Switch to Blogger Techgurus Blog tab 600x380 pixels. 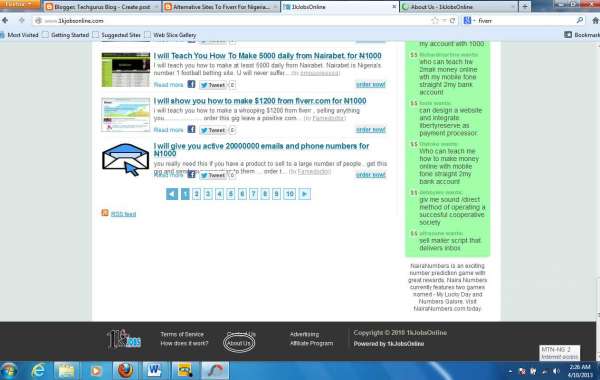pyautogui.click(x=101, y=7)
